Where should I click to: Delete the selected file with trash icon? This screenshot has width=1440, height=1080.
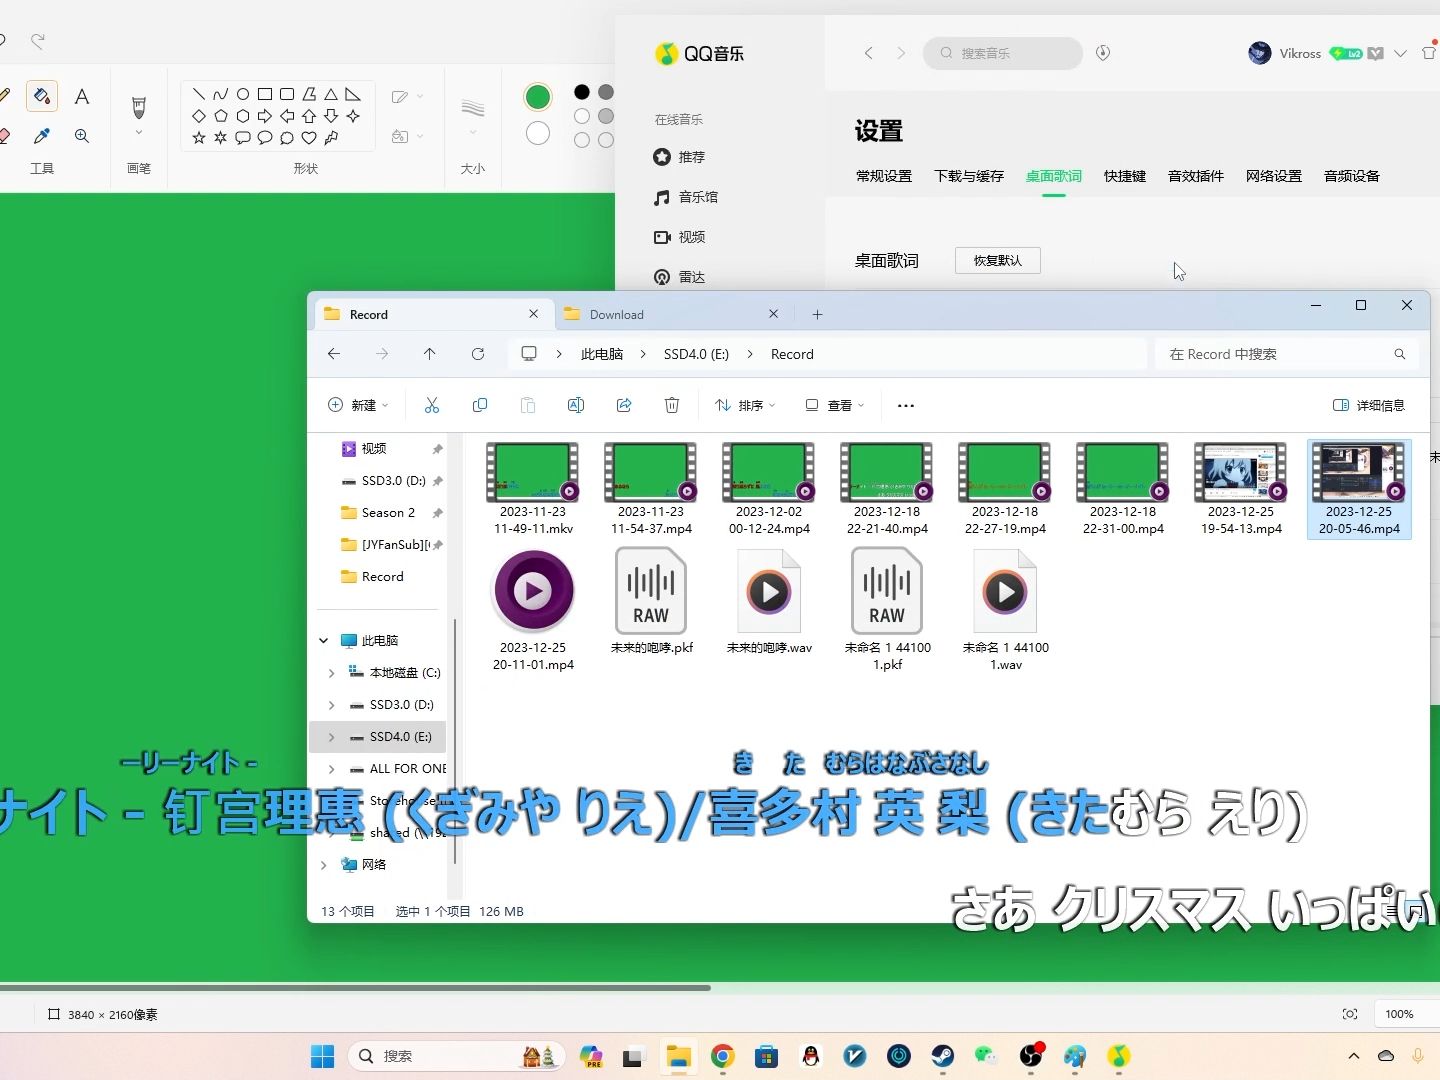pos(672,405)
